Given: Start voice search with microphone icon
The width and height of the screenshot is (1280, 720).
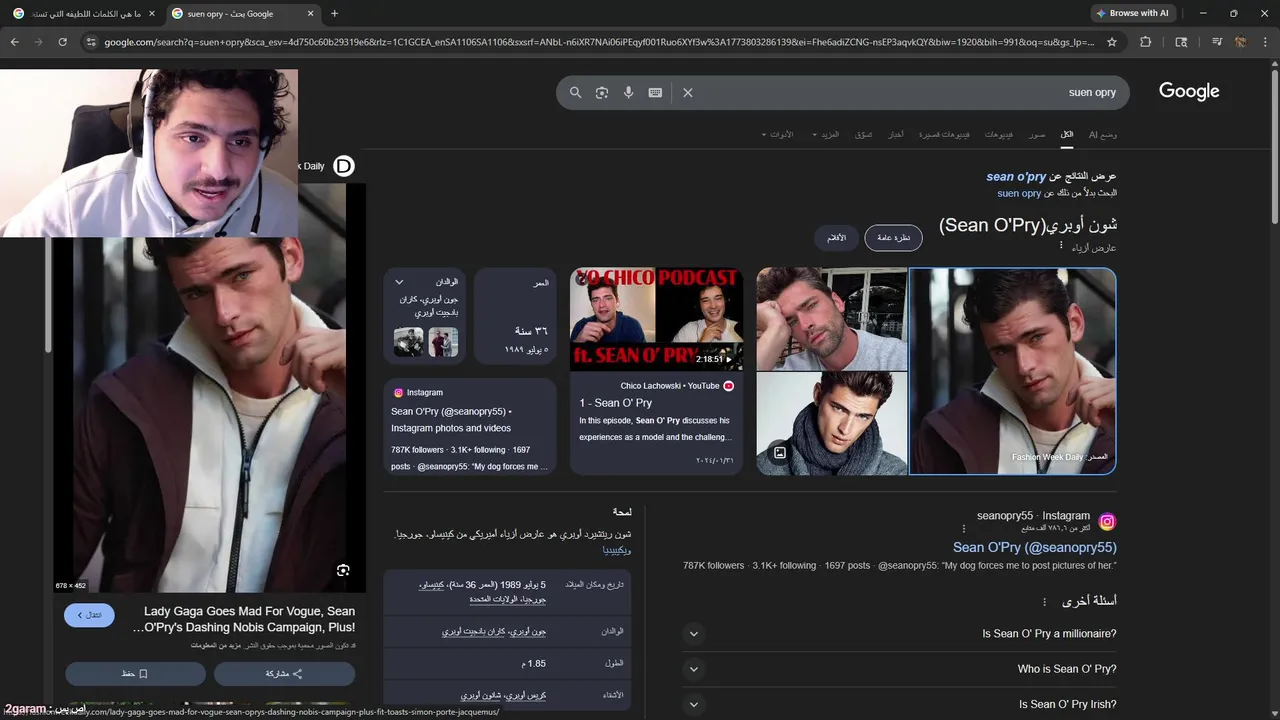Looking at the screenshot, I should tap(628, 92).
